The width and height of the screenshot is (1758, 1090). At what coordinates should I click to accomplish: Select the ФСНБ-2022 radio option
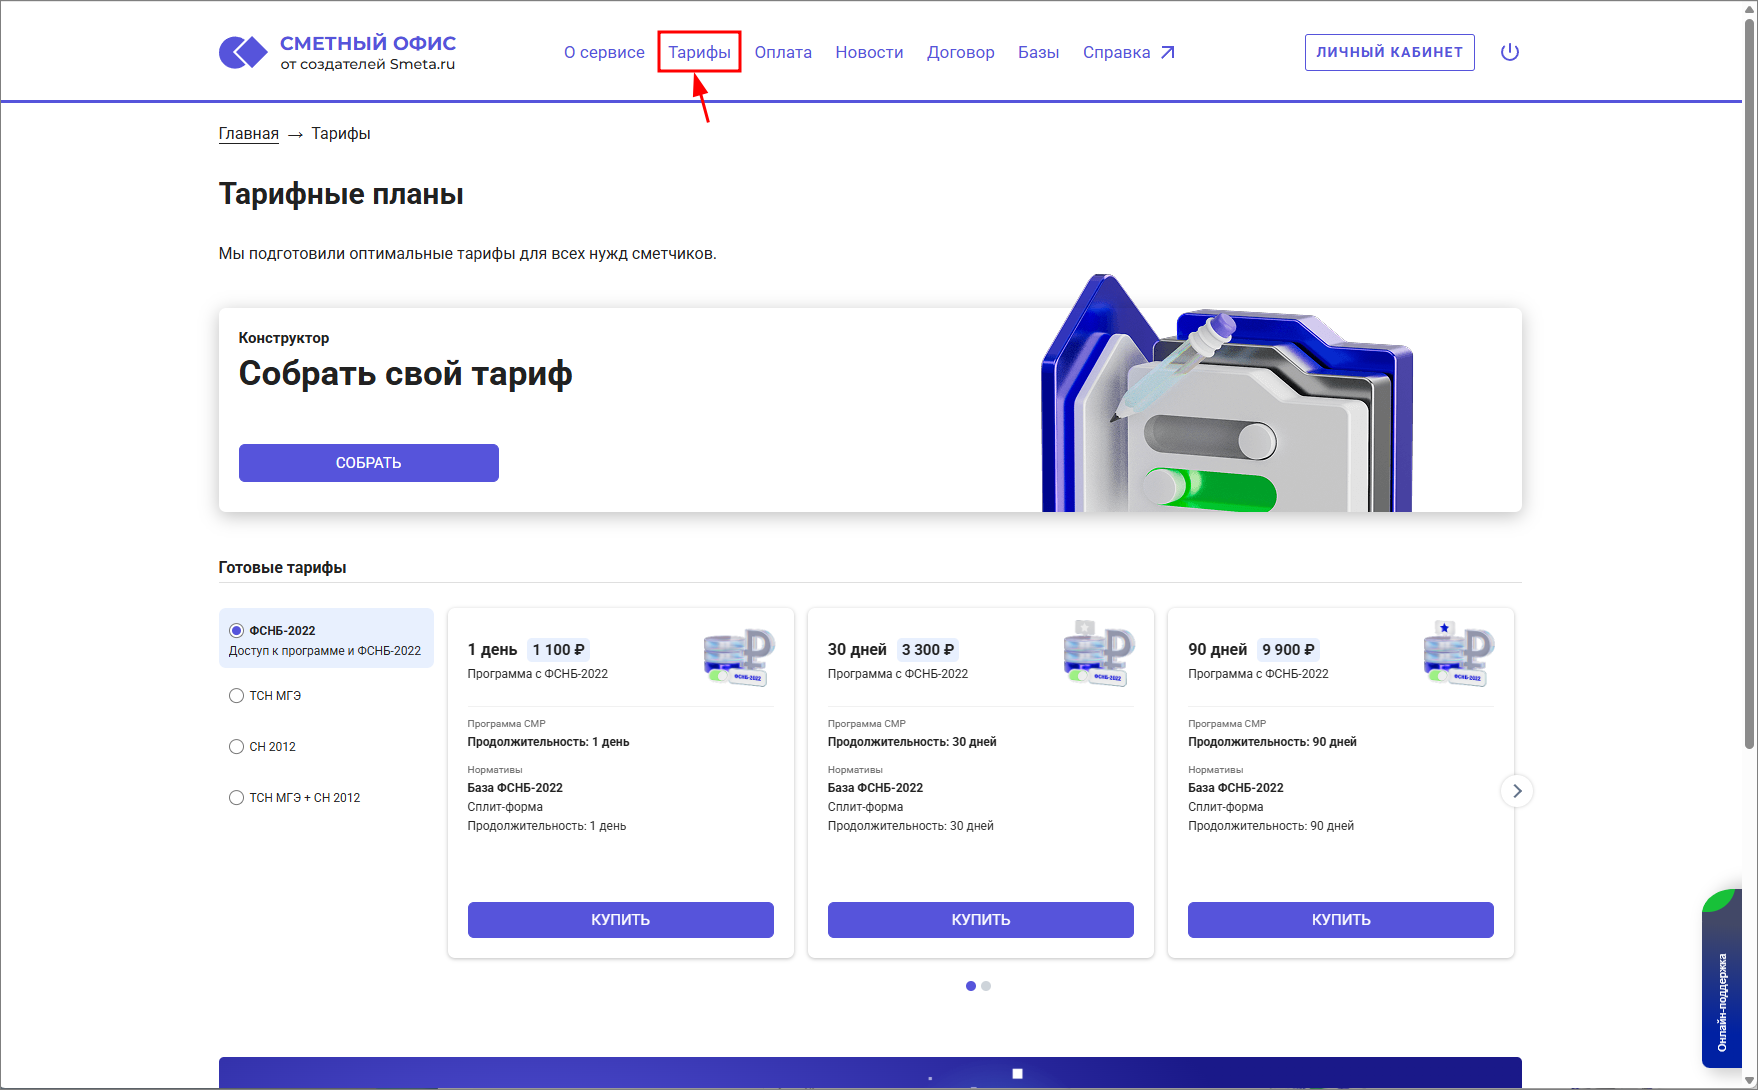[237, 631]
